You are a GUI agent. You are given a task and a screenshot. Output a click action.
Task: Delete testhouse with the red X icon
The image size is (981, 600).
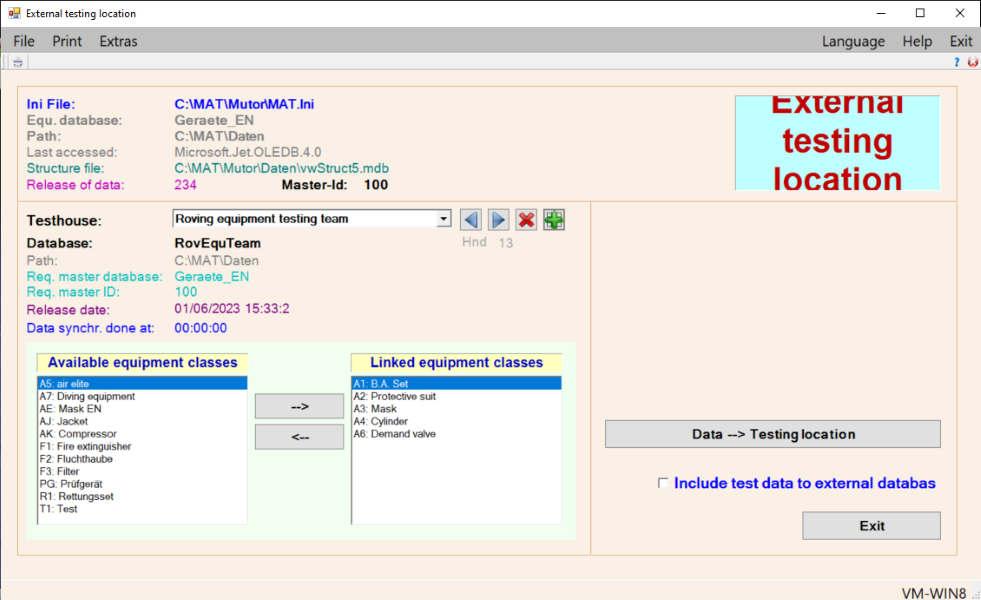(x=526, y=219)
